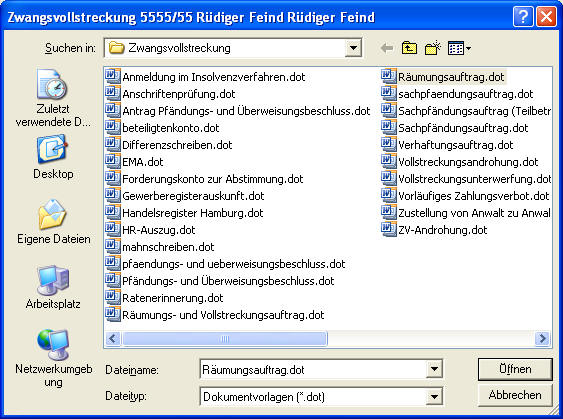This screenshot has width=563, height=419.
Task: Select Arbeitsplatz in the sidebar
Action: (x=53, y=287)
